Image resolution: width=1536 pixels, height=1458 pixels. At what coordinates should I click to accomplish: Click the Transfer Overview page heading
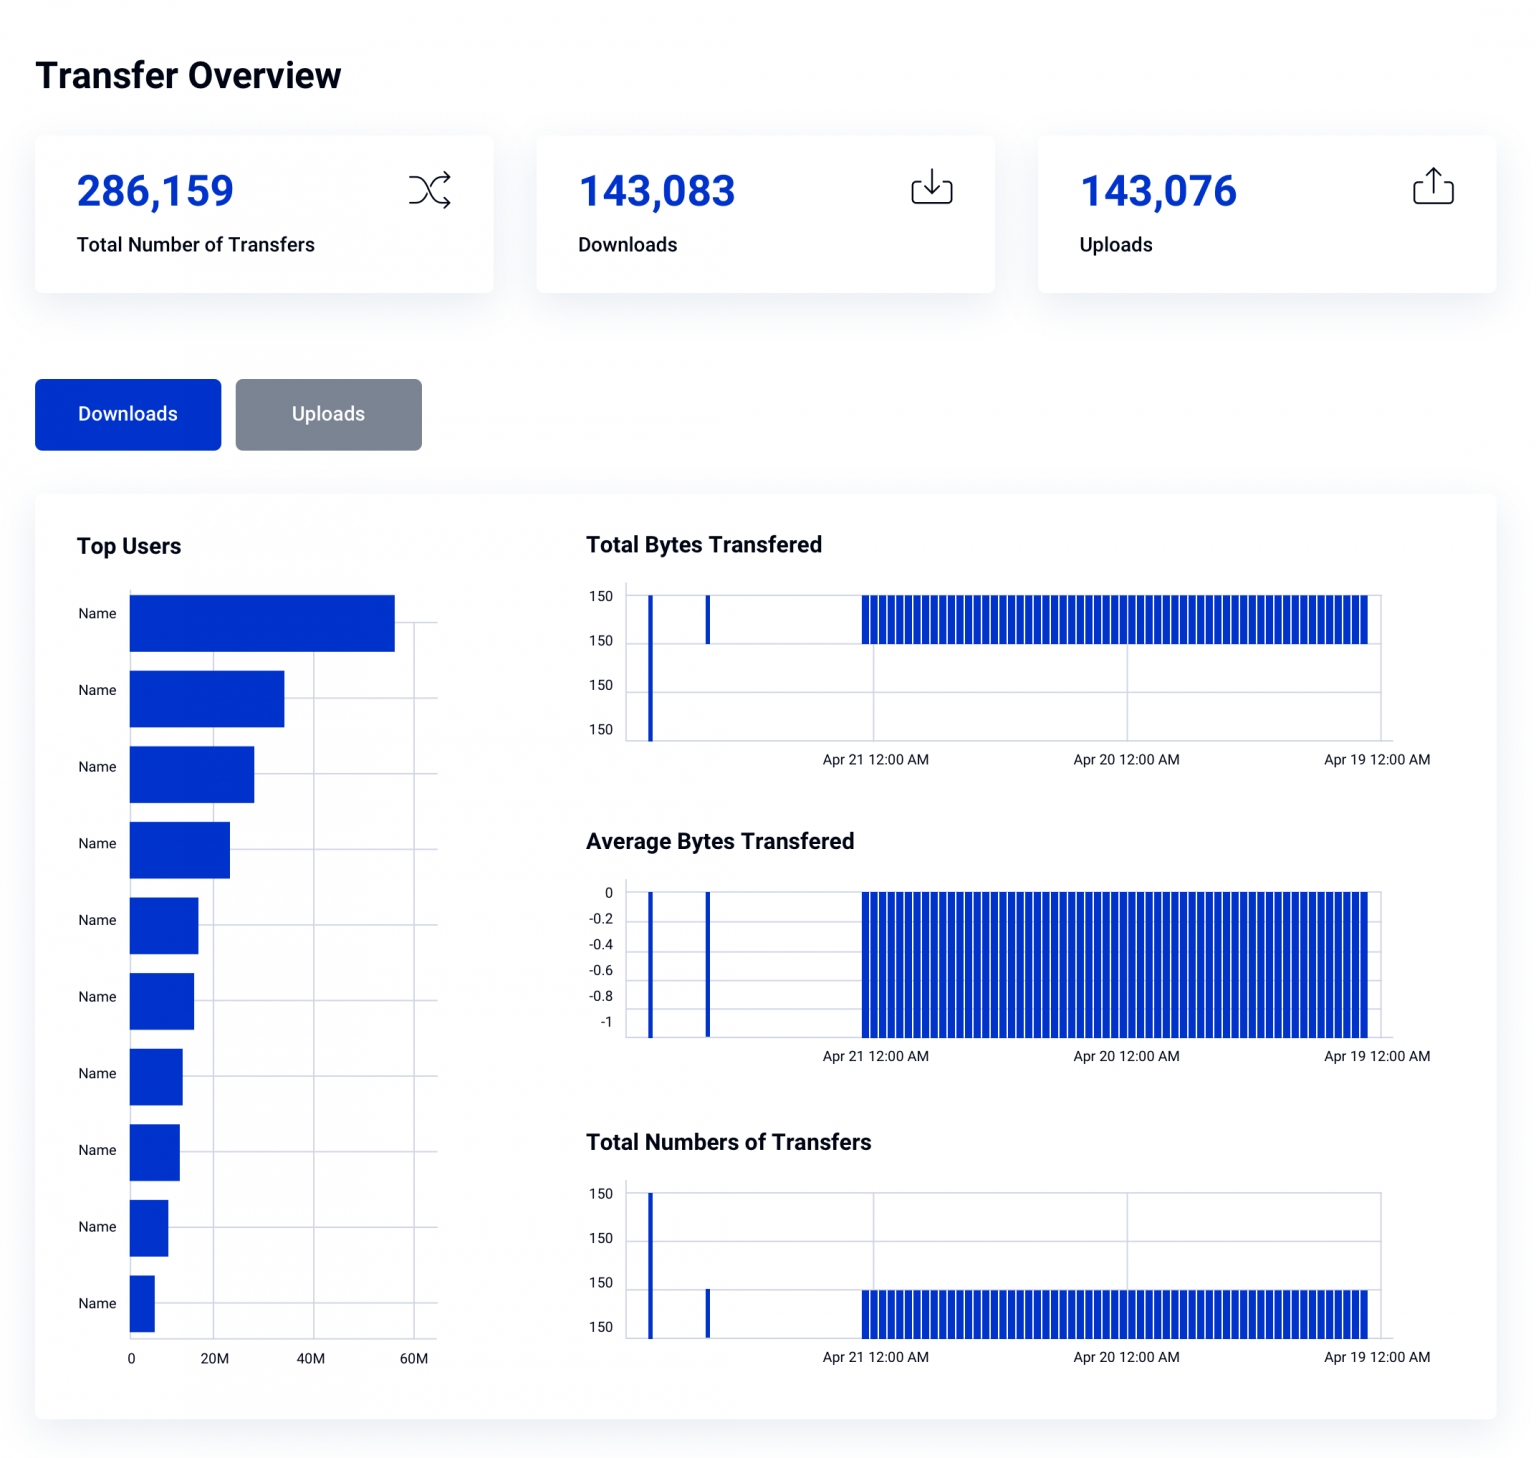pyautogui.click(x=188, y=76)
